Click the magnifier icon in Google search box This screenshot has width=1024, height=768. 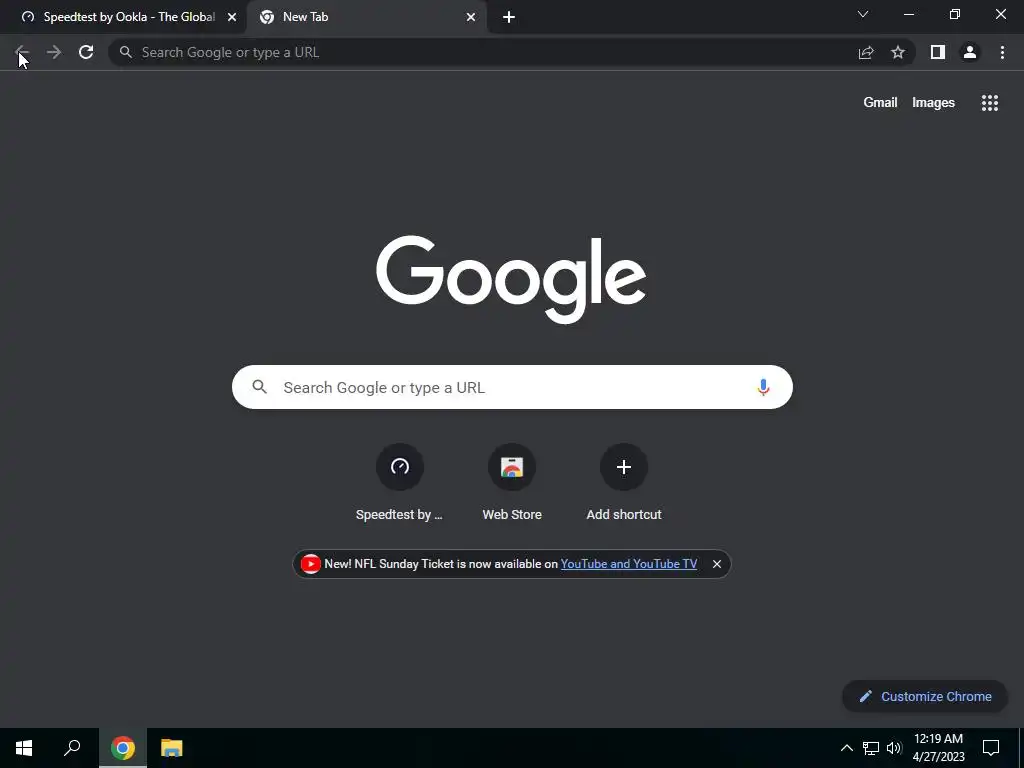(x=259, y=387)
